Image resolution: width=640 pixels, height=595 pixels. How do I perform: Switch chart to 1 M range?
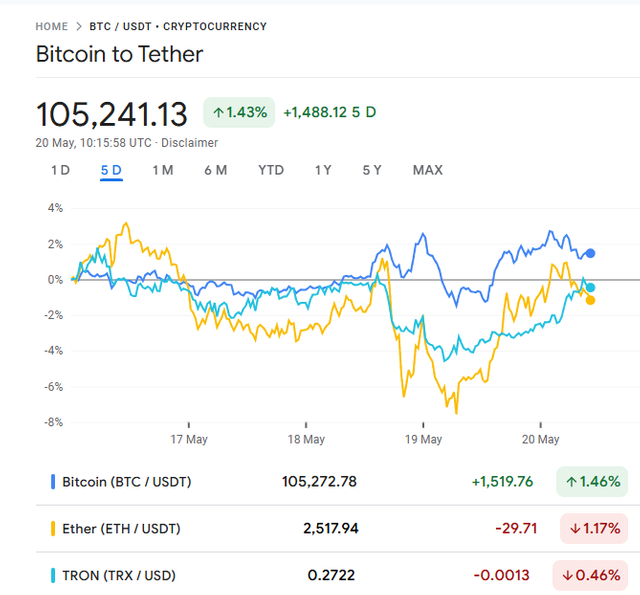click(x=162, y=170)
